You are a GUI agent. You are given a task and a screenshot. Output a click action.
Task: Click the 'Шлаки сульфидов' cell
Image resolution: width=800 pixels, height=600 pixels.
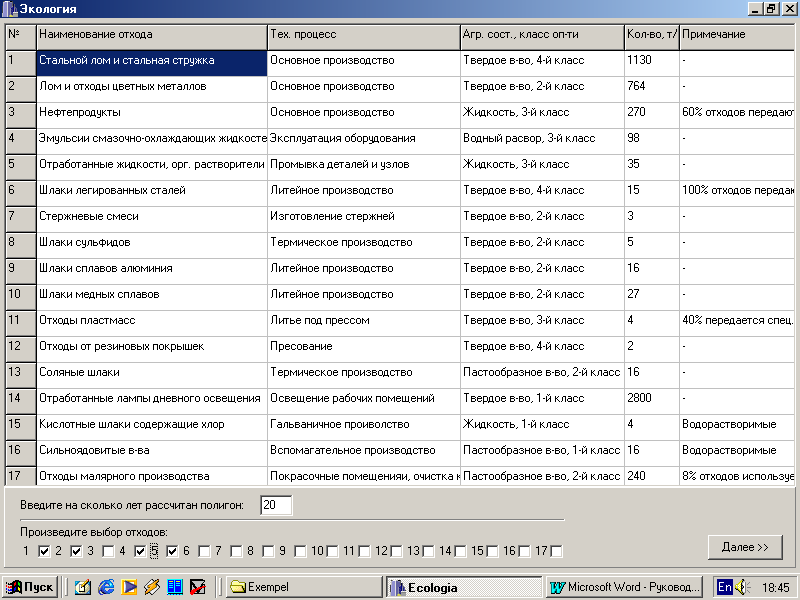pyautogui.click(x=152, y=245)
